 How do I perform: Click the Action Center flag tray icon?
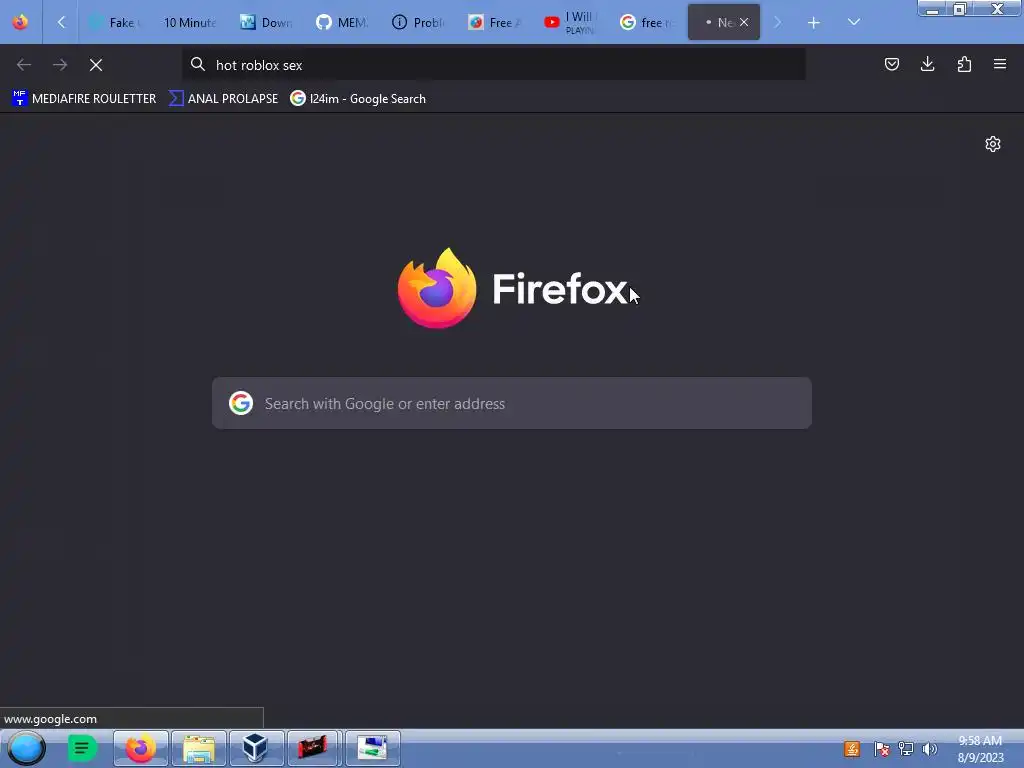[x=881, y=749]
